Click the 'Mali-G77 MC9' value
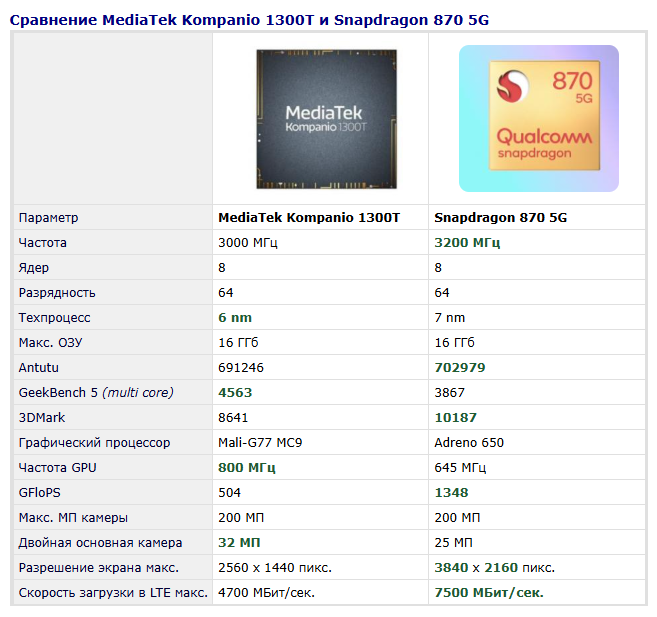This screenshot has width=657, height=617. click(x=260, y=443)
